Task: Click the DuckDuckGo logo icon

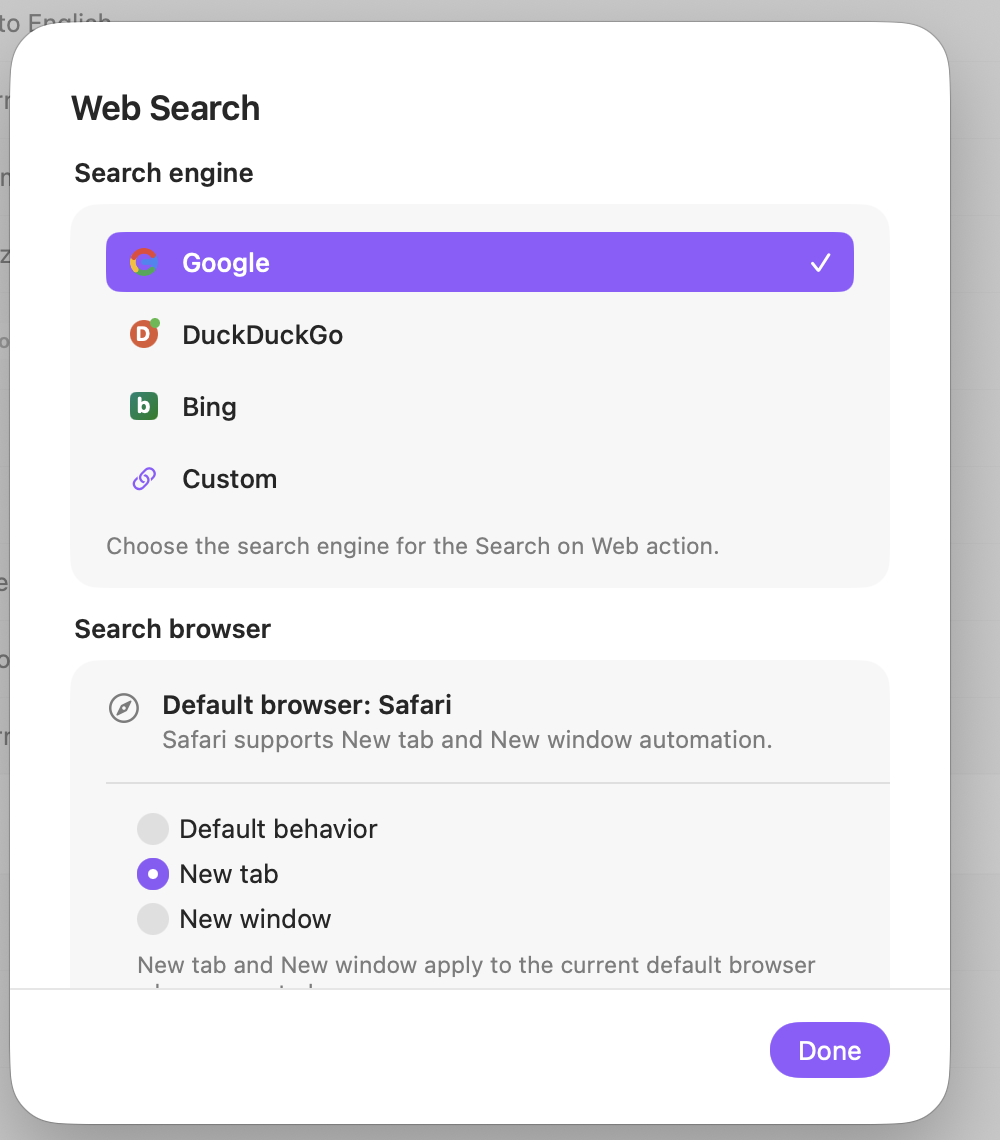Action: coord(144,334)
